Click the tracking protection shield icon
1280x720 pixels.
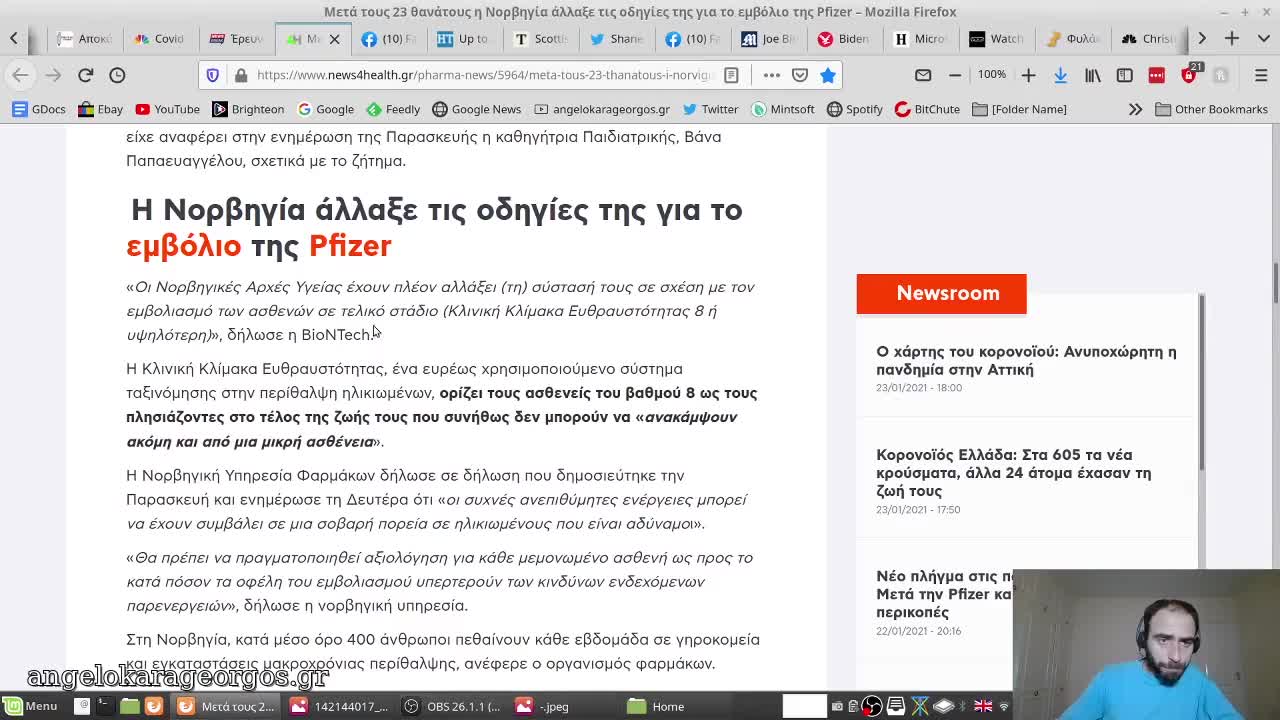(x=213, y=75)
